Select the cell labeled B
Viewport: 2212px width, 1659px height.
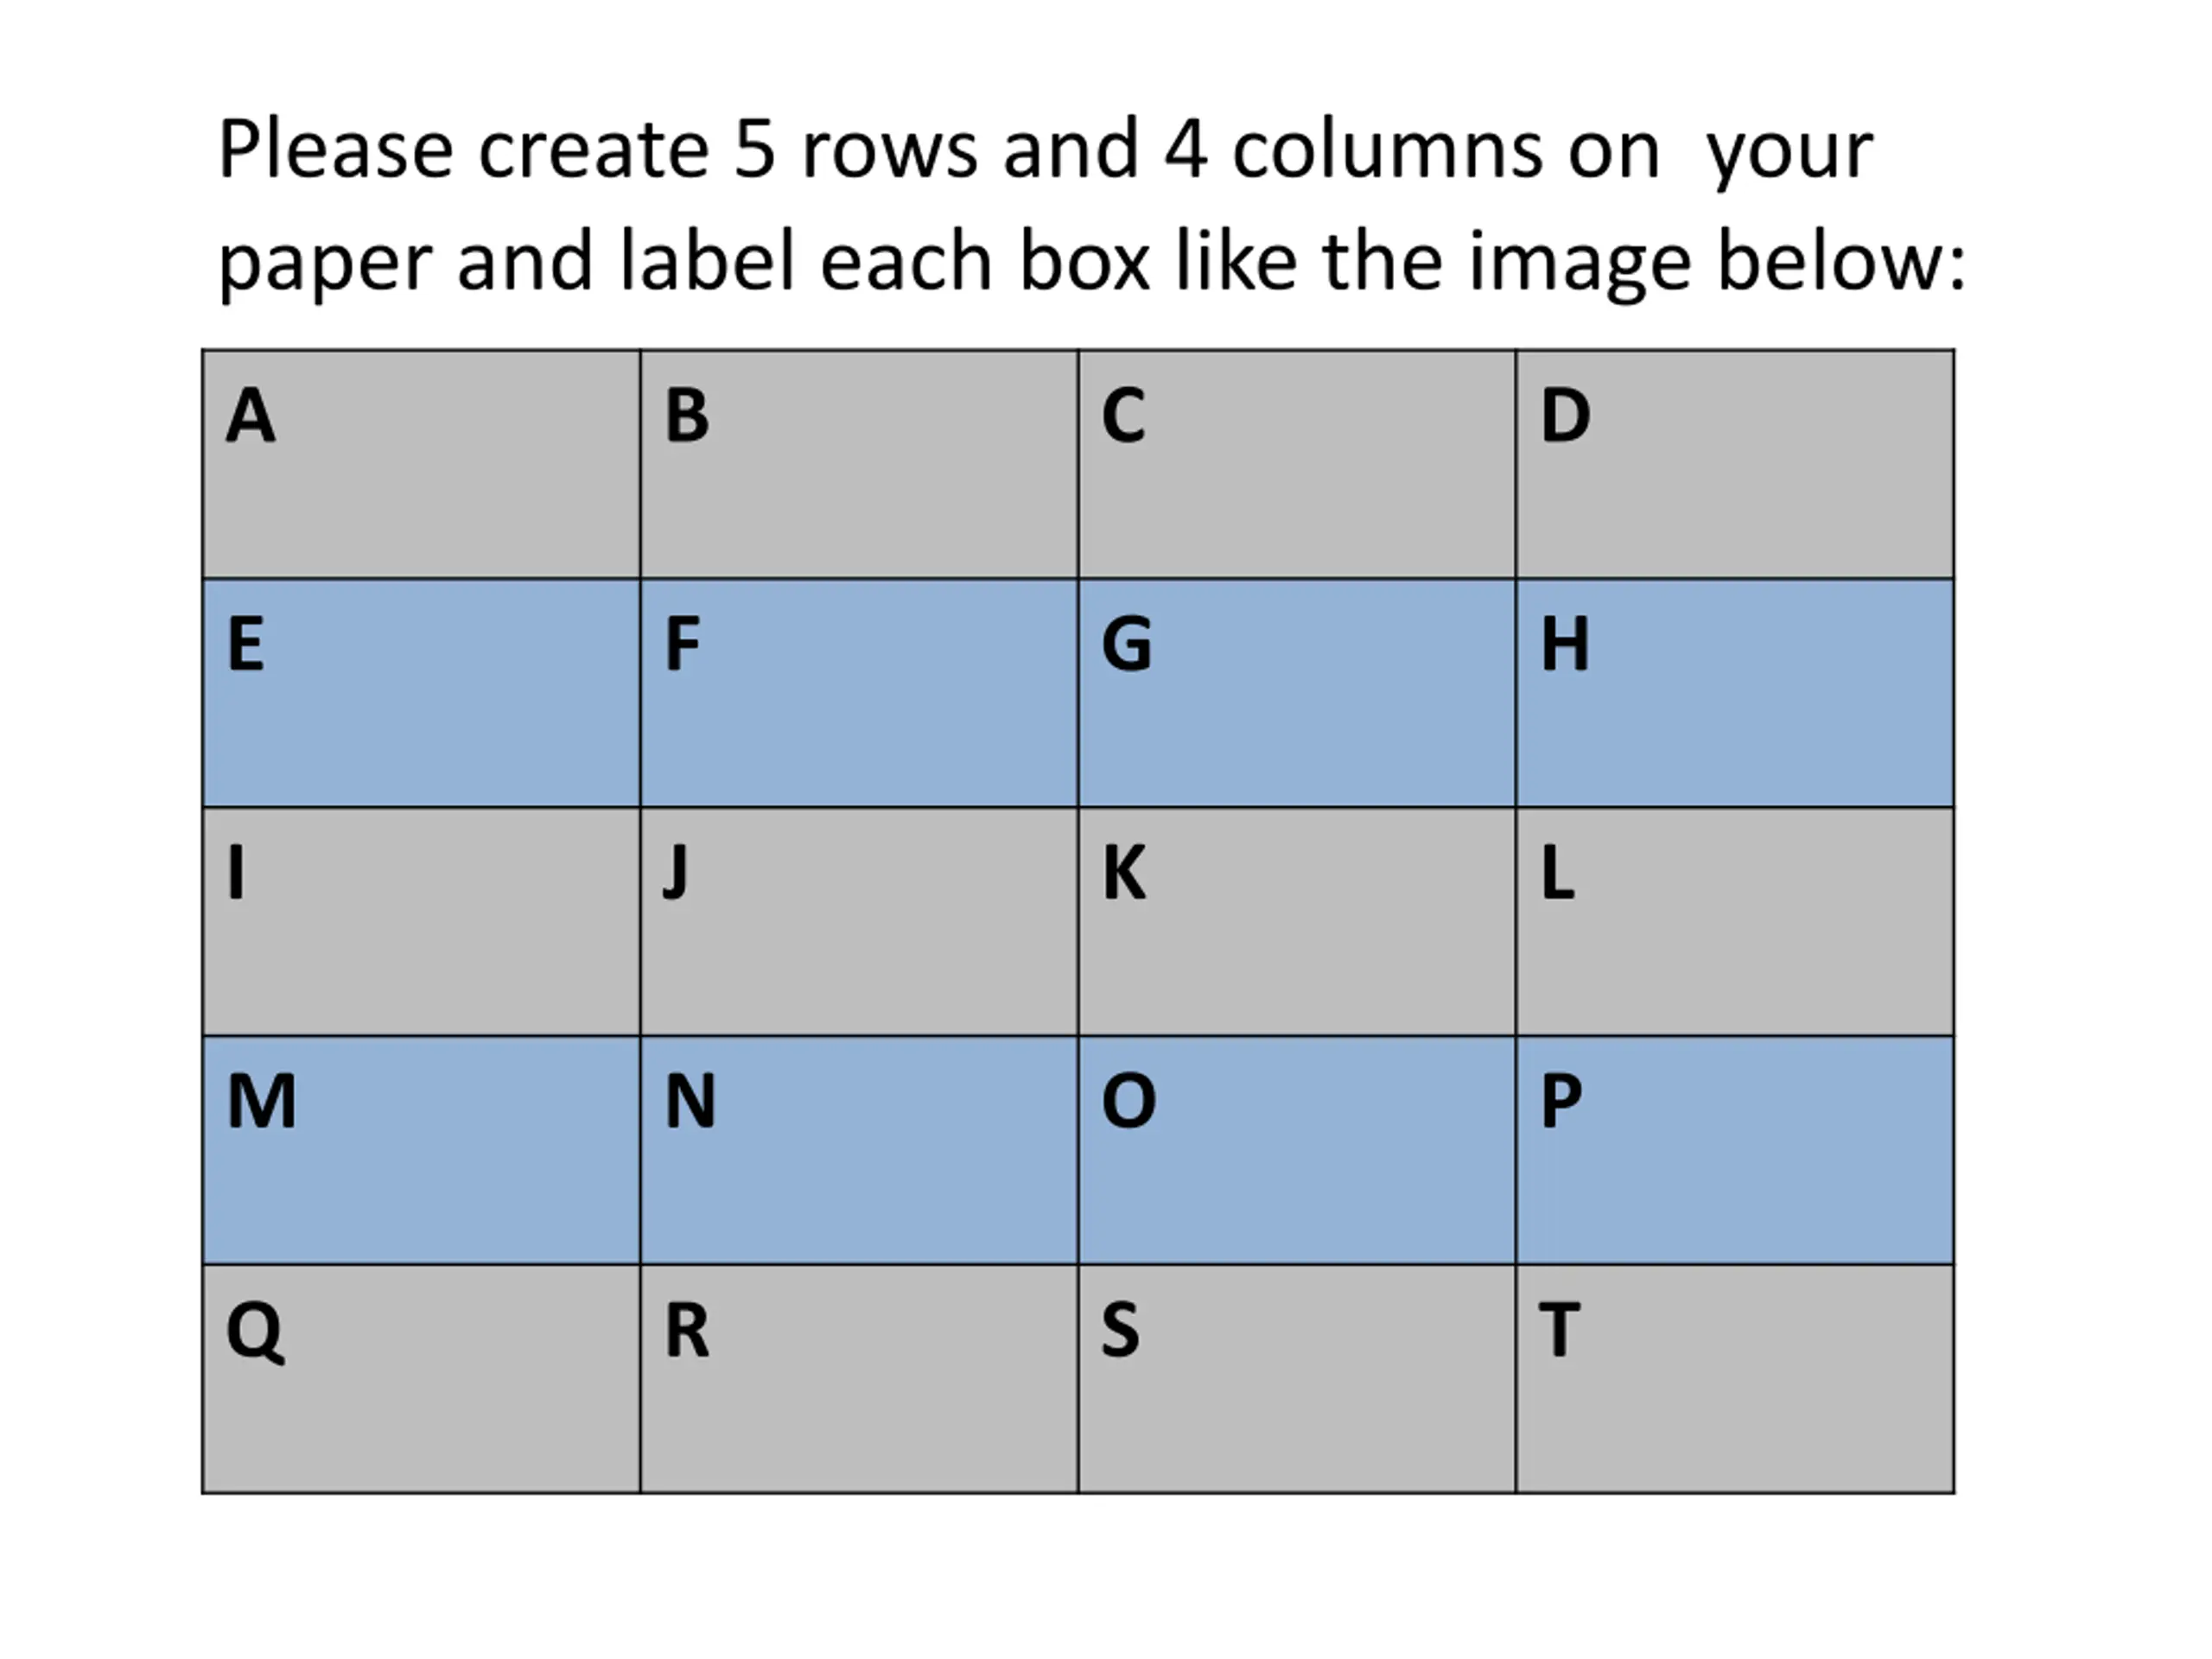click(x=859, y=464)
